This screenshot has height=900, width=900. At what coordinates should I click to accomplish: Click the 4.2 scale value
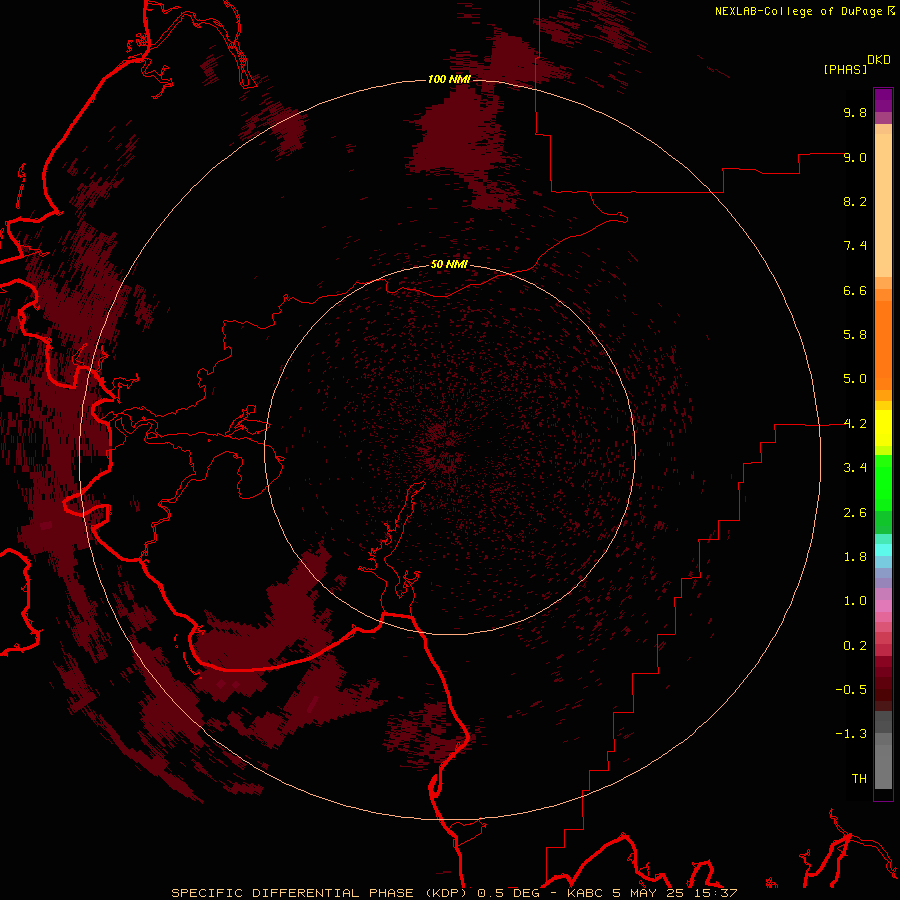click(855, 424)
